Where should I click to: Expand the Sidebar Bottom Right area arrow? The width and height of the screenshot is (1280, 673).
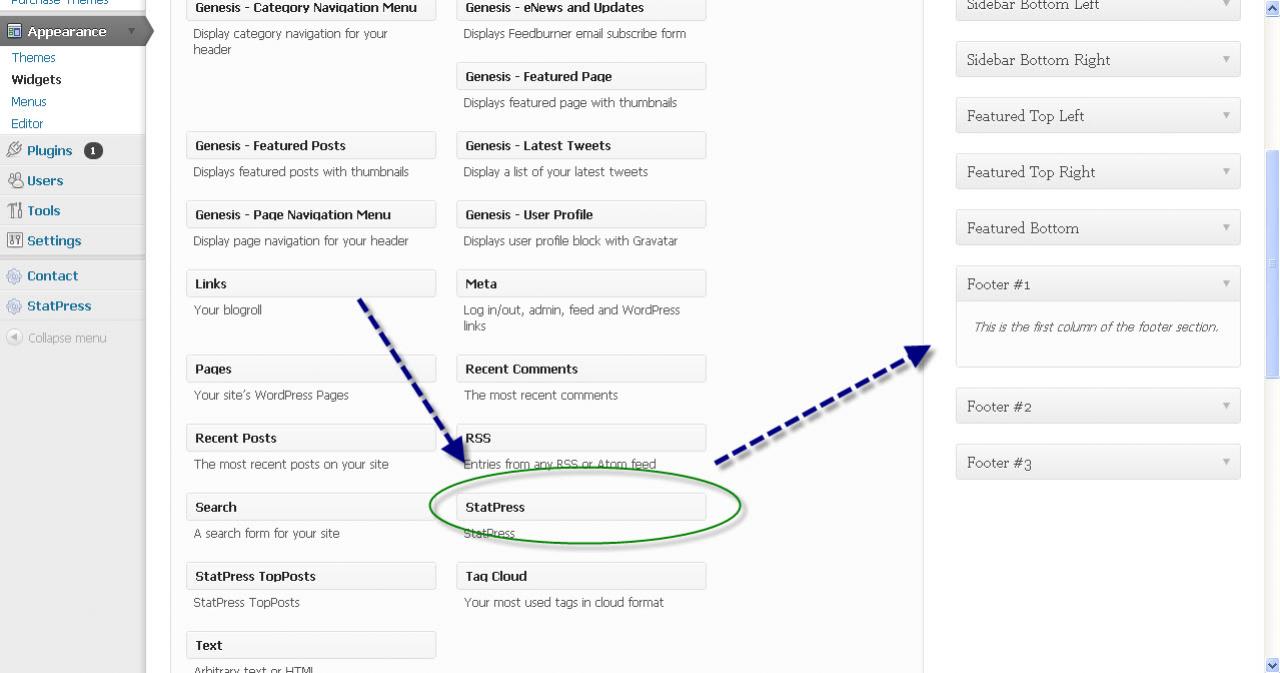1226,60
